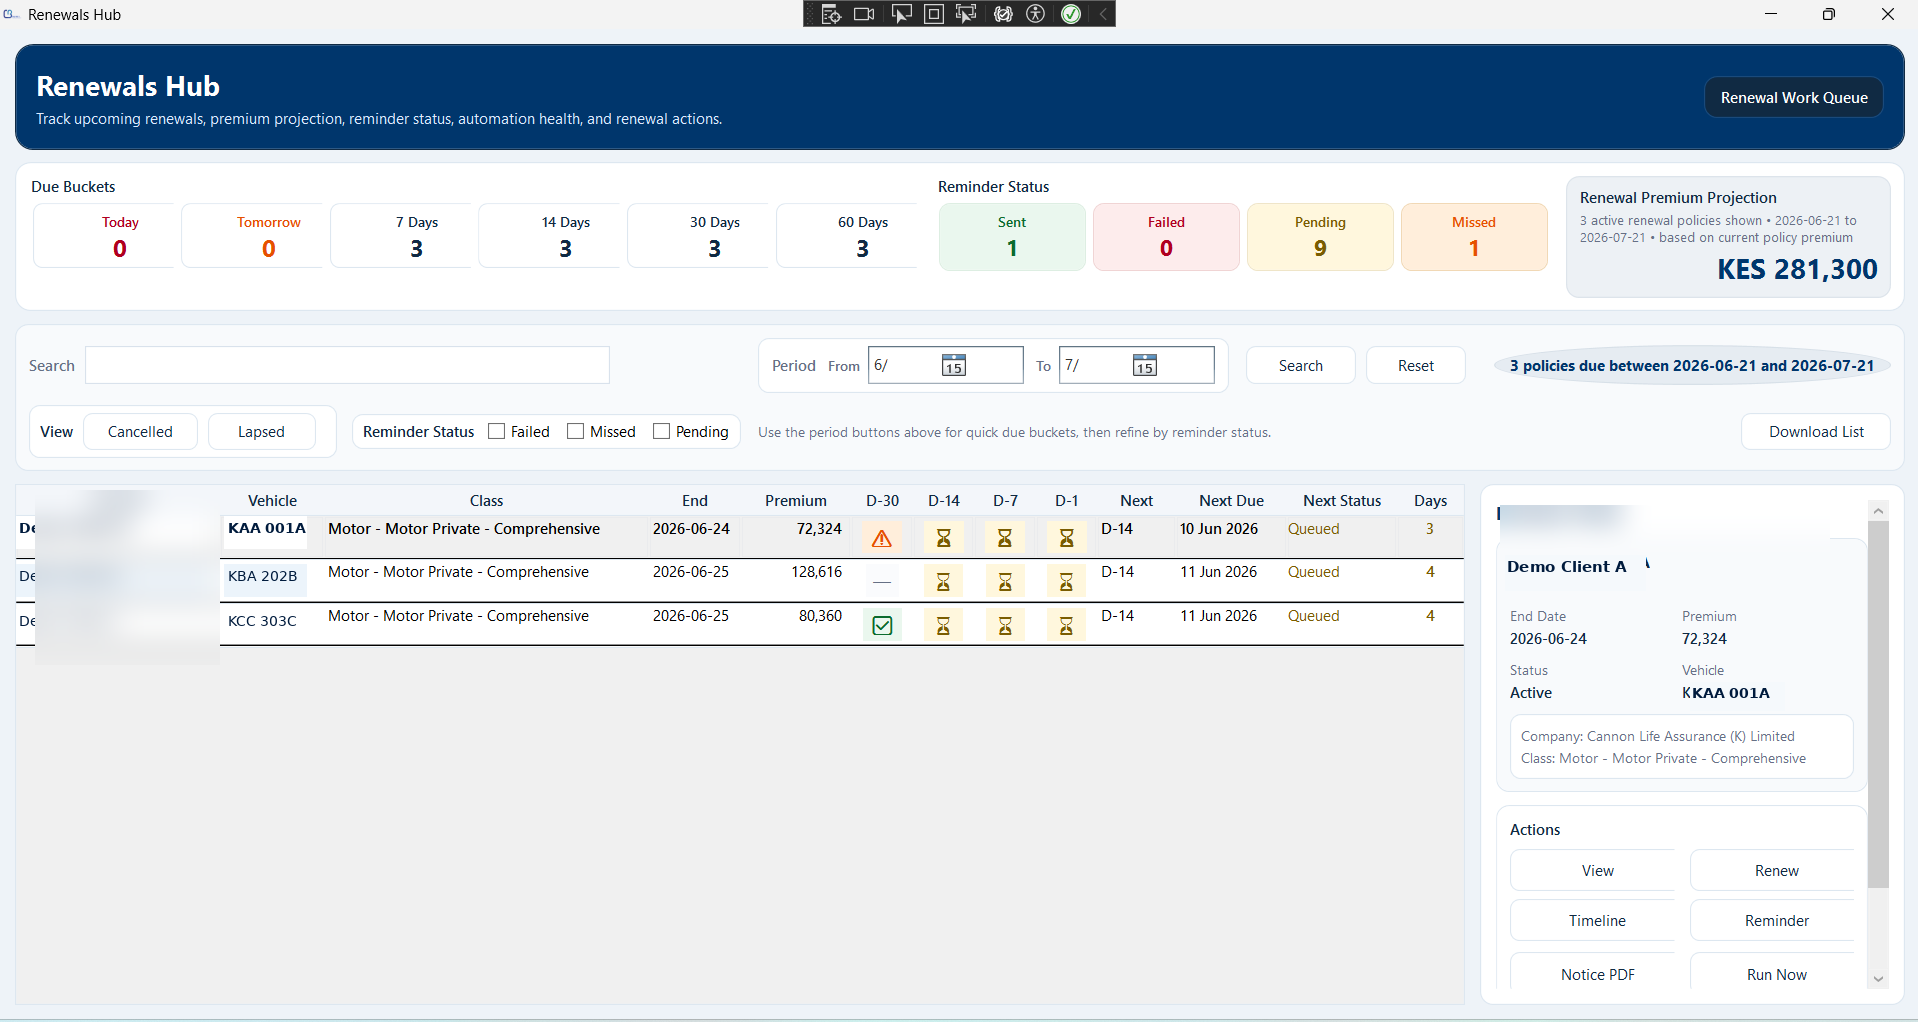
Task: Click the details panel scroll-down arrow
Action: coord(1878,979)
